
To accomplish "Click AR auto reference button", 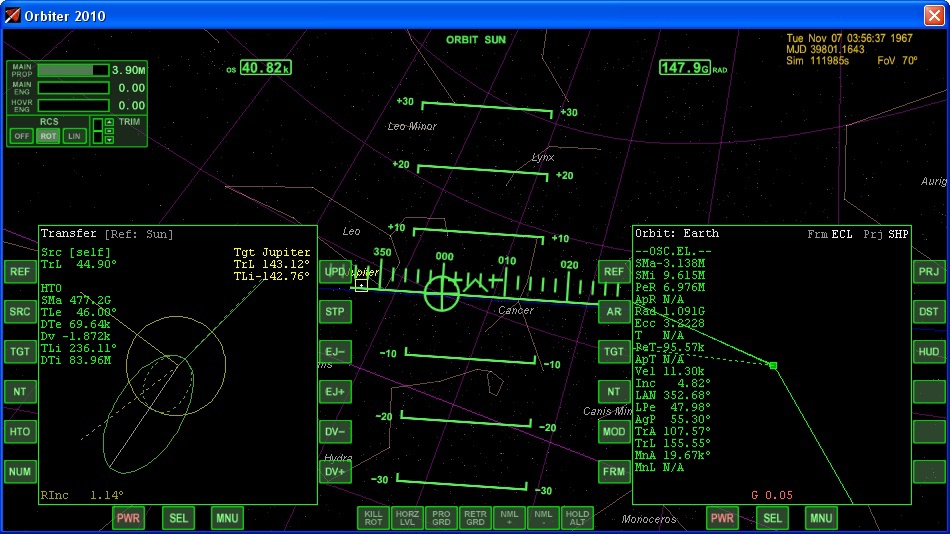I will click(614, 312).
